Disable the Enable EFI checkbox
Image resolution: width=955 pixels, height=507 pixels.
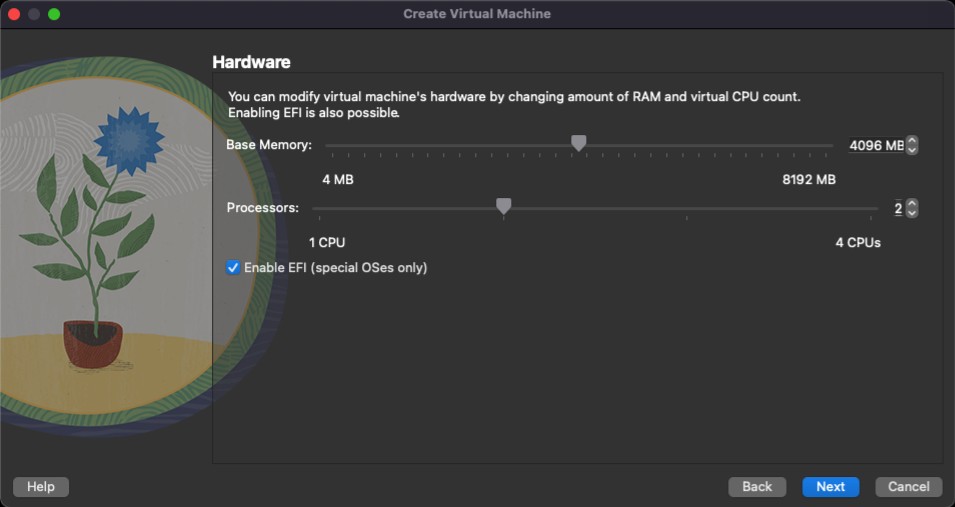(233, 268)
